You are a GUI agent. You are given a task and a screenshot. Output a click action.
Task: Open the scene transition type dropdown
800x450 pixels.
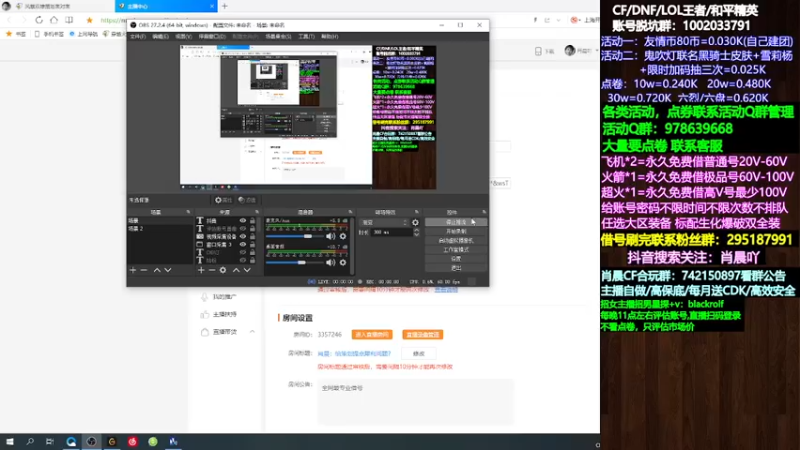[x=384, y=222]
